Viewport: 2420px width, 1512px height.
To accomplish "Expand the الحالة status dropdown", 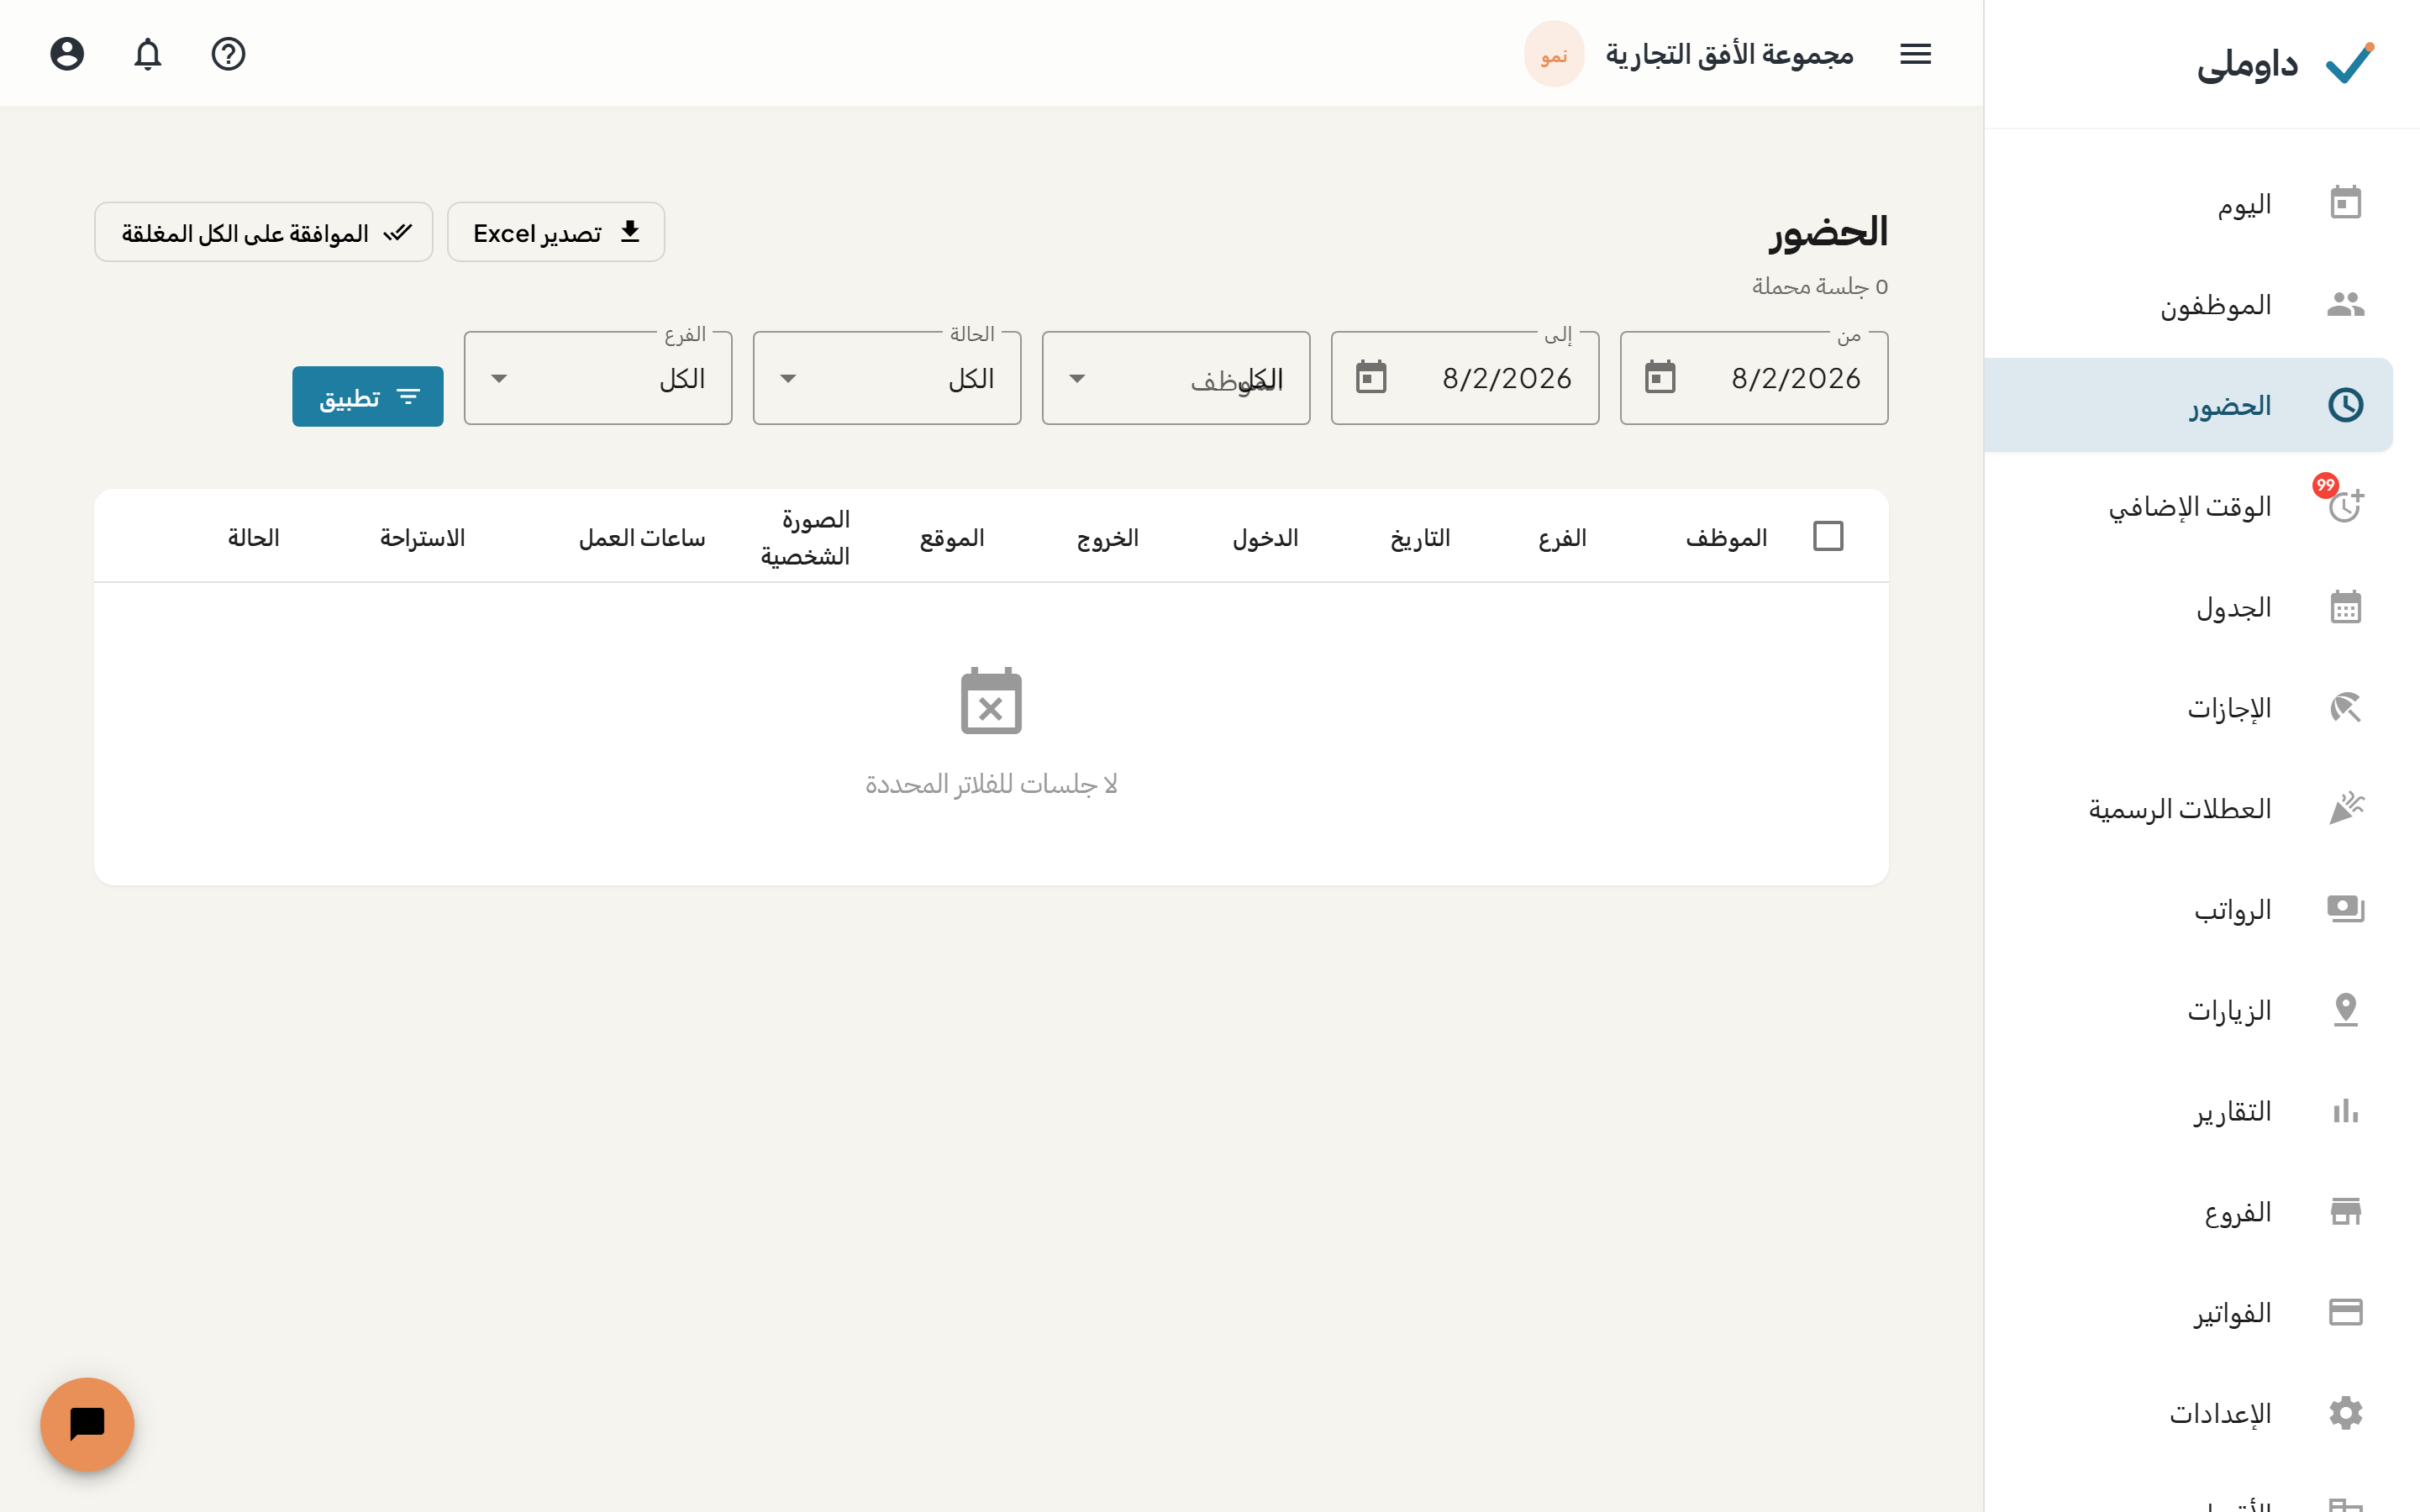I will pyautogui.click(x=887, y=378).
